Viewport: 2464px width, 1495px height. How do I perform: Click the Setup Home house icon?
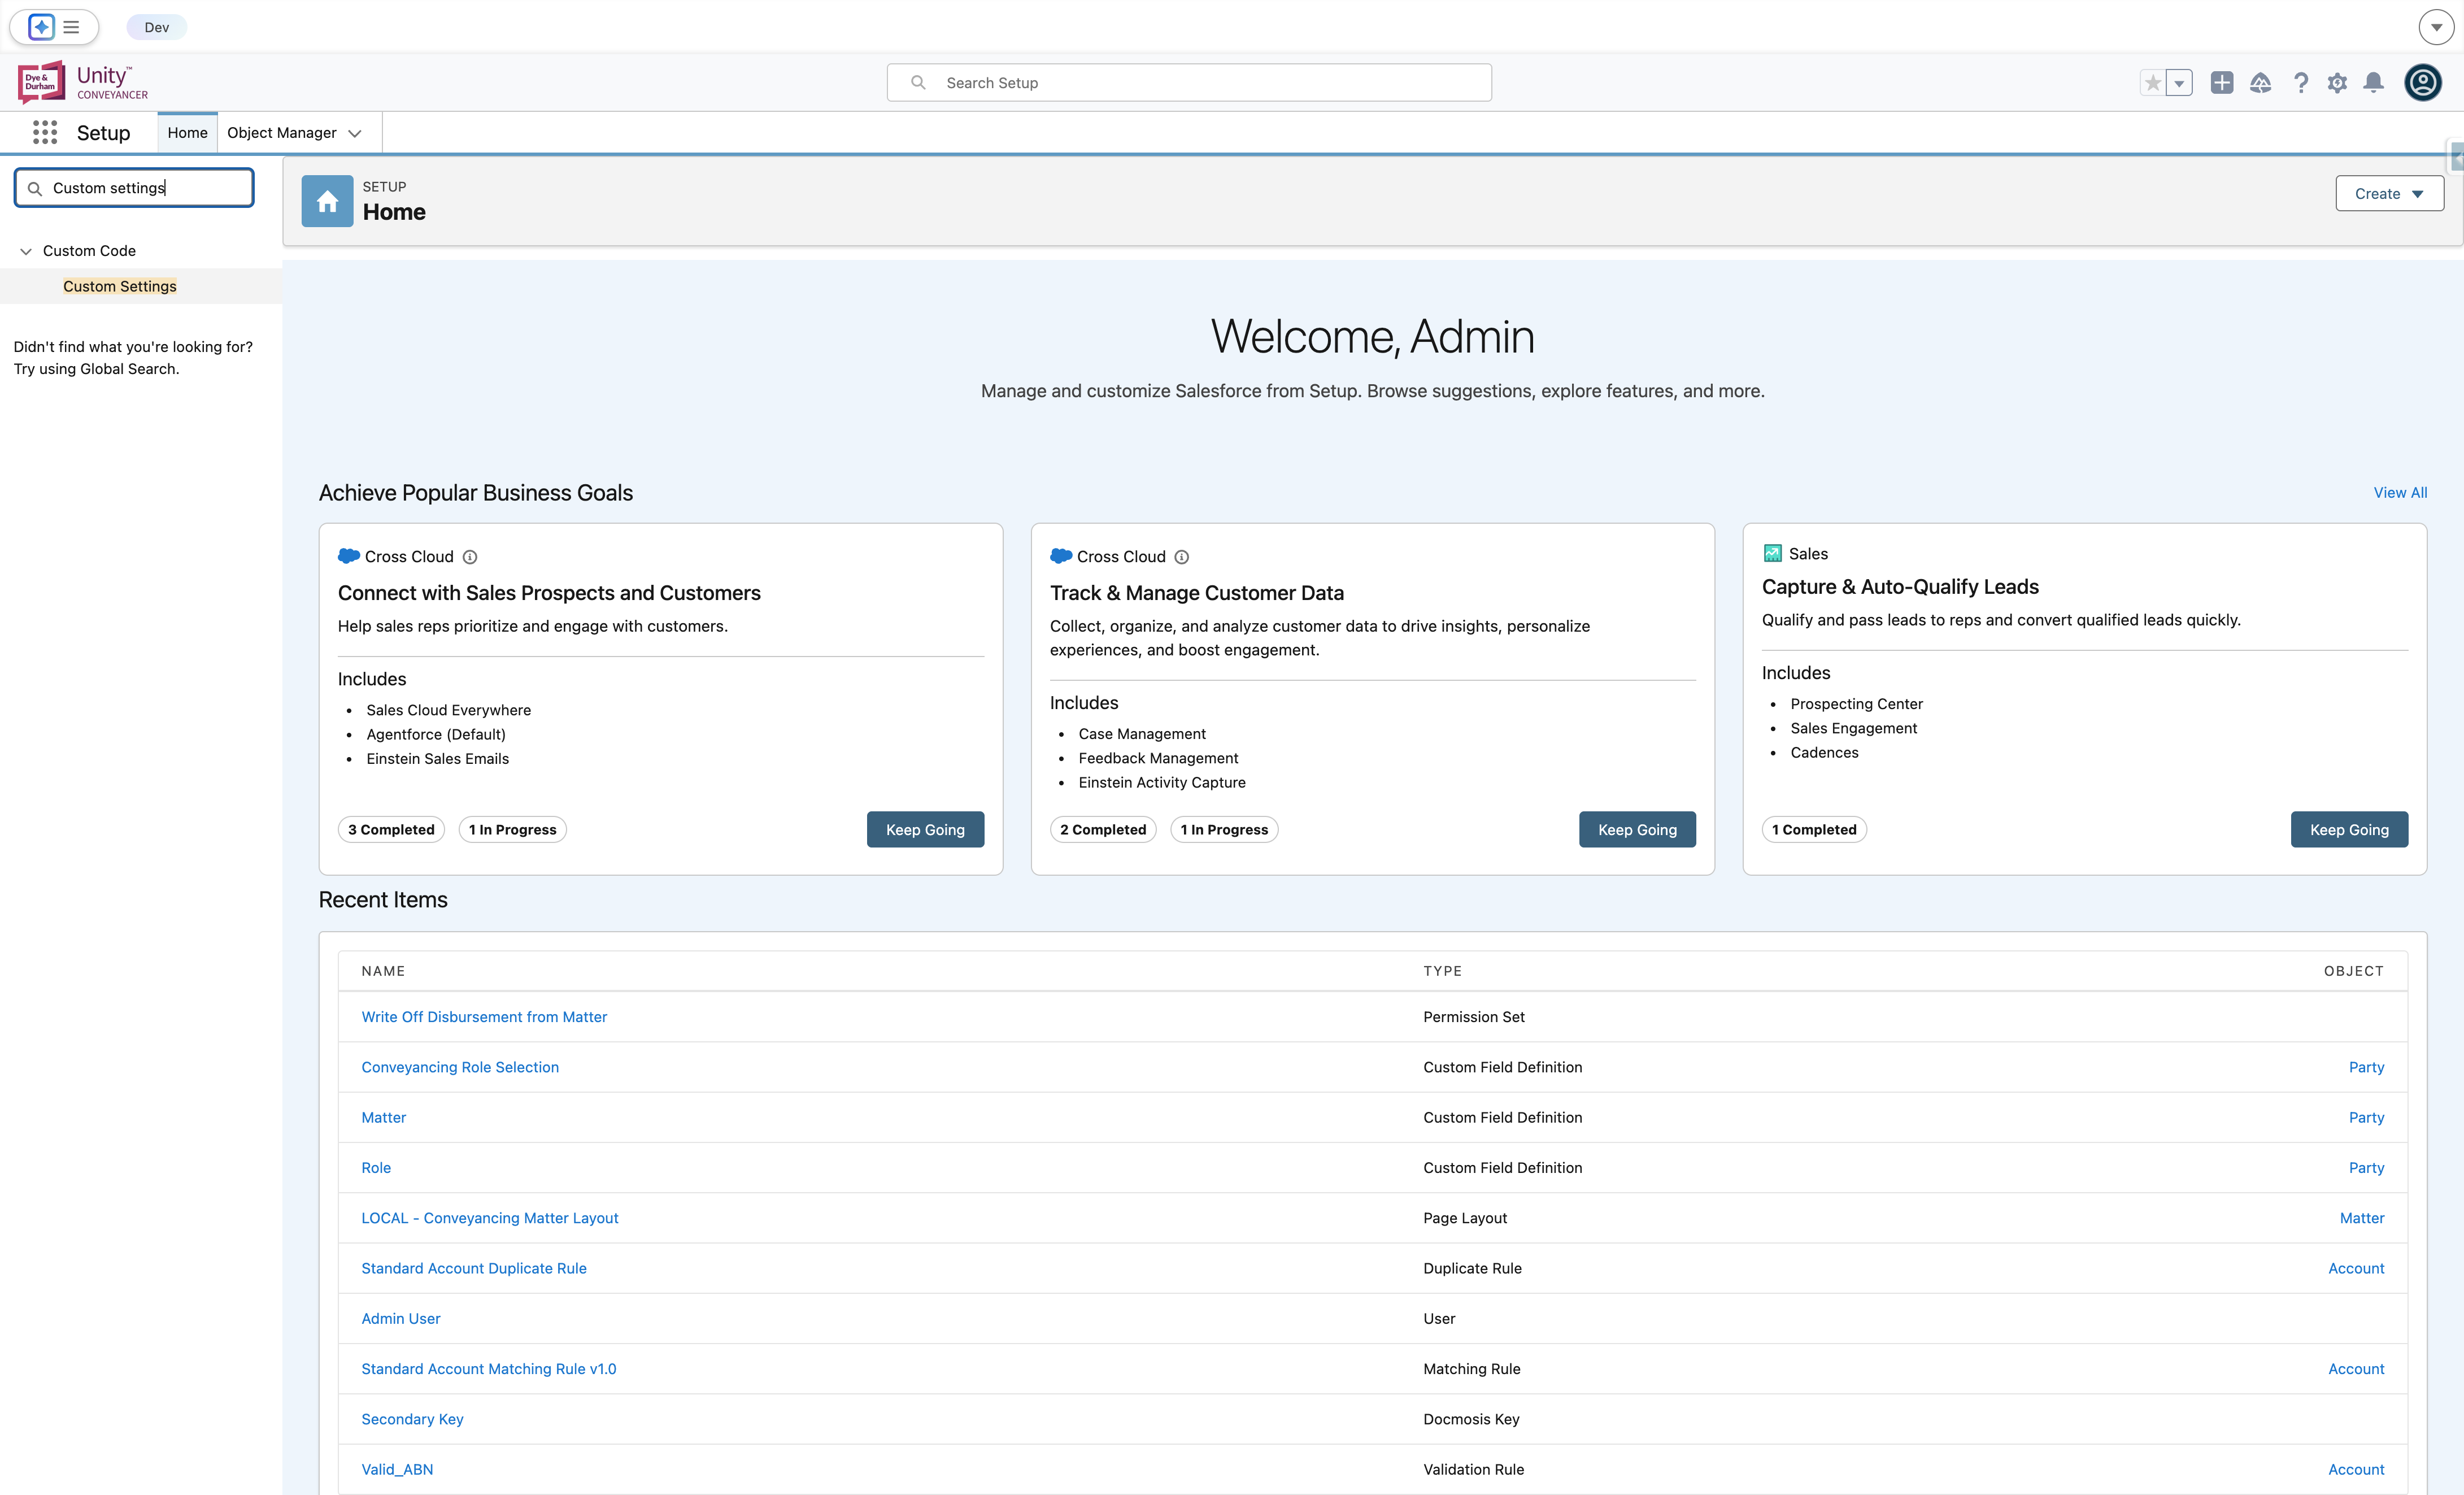[327, 201]
